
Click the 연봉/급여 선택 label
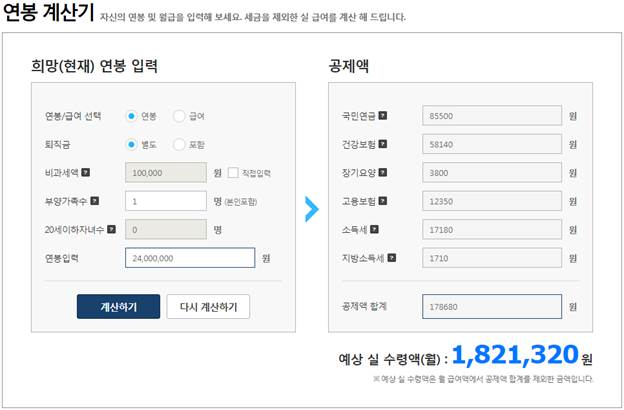[73, 116]
